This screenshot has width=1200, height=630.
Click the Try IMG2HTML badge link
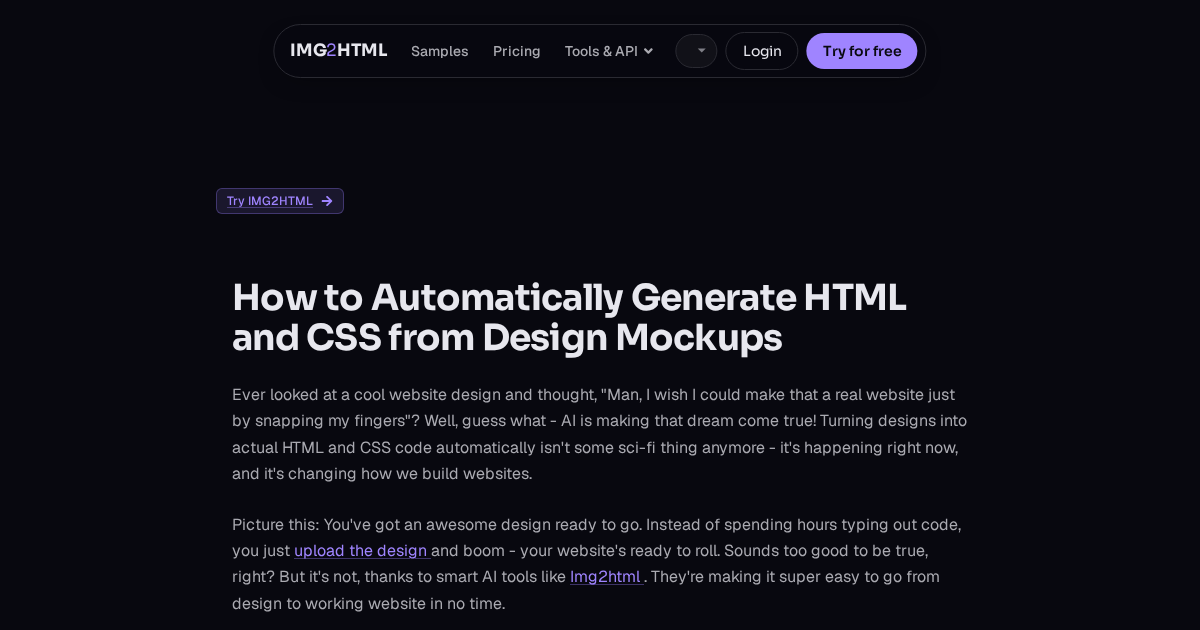(280, 201)
